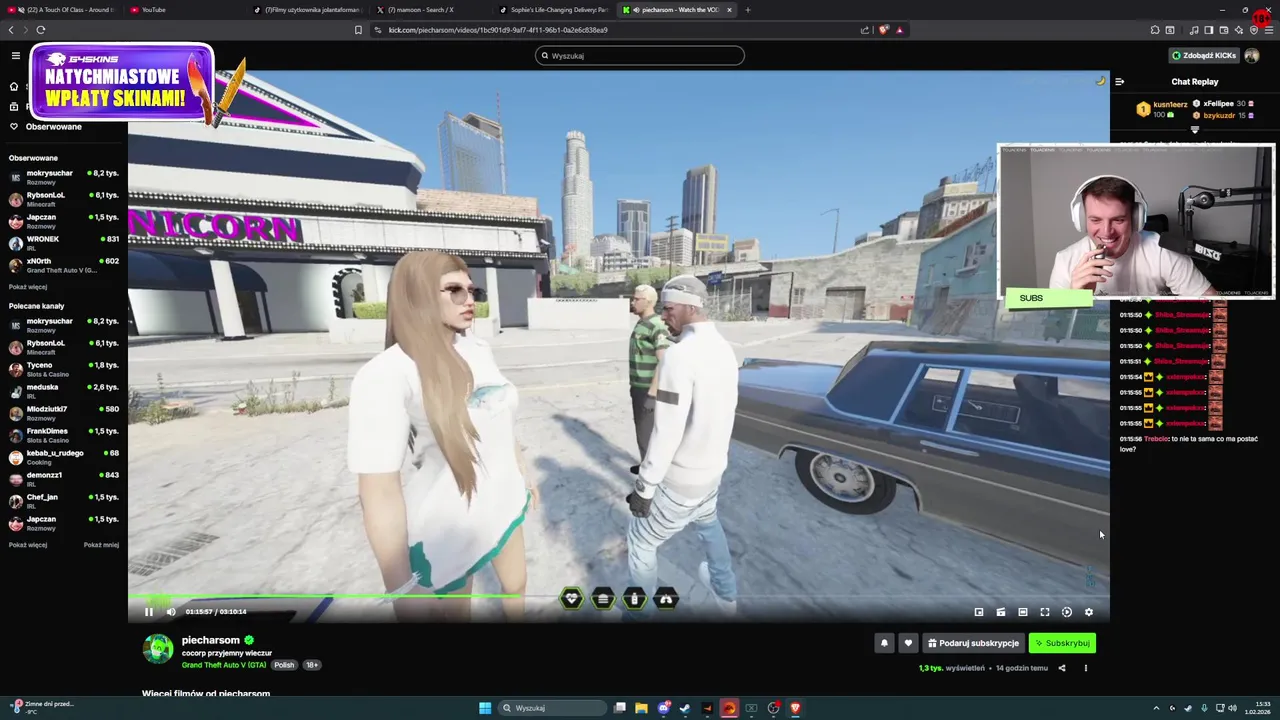The image size is (1280, 720).
Task: Switch to theater mode in player
Action: click(x=1023, y=612)
